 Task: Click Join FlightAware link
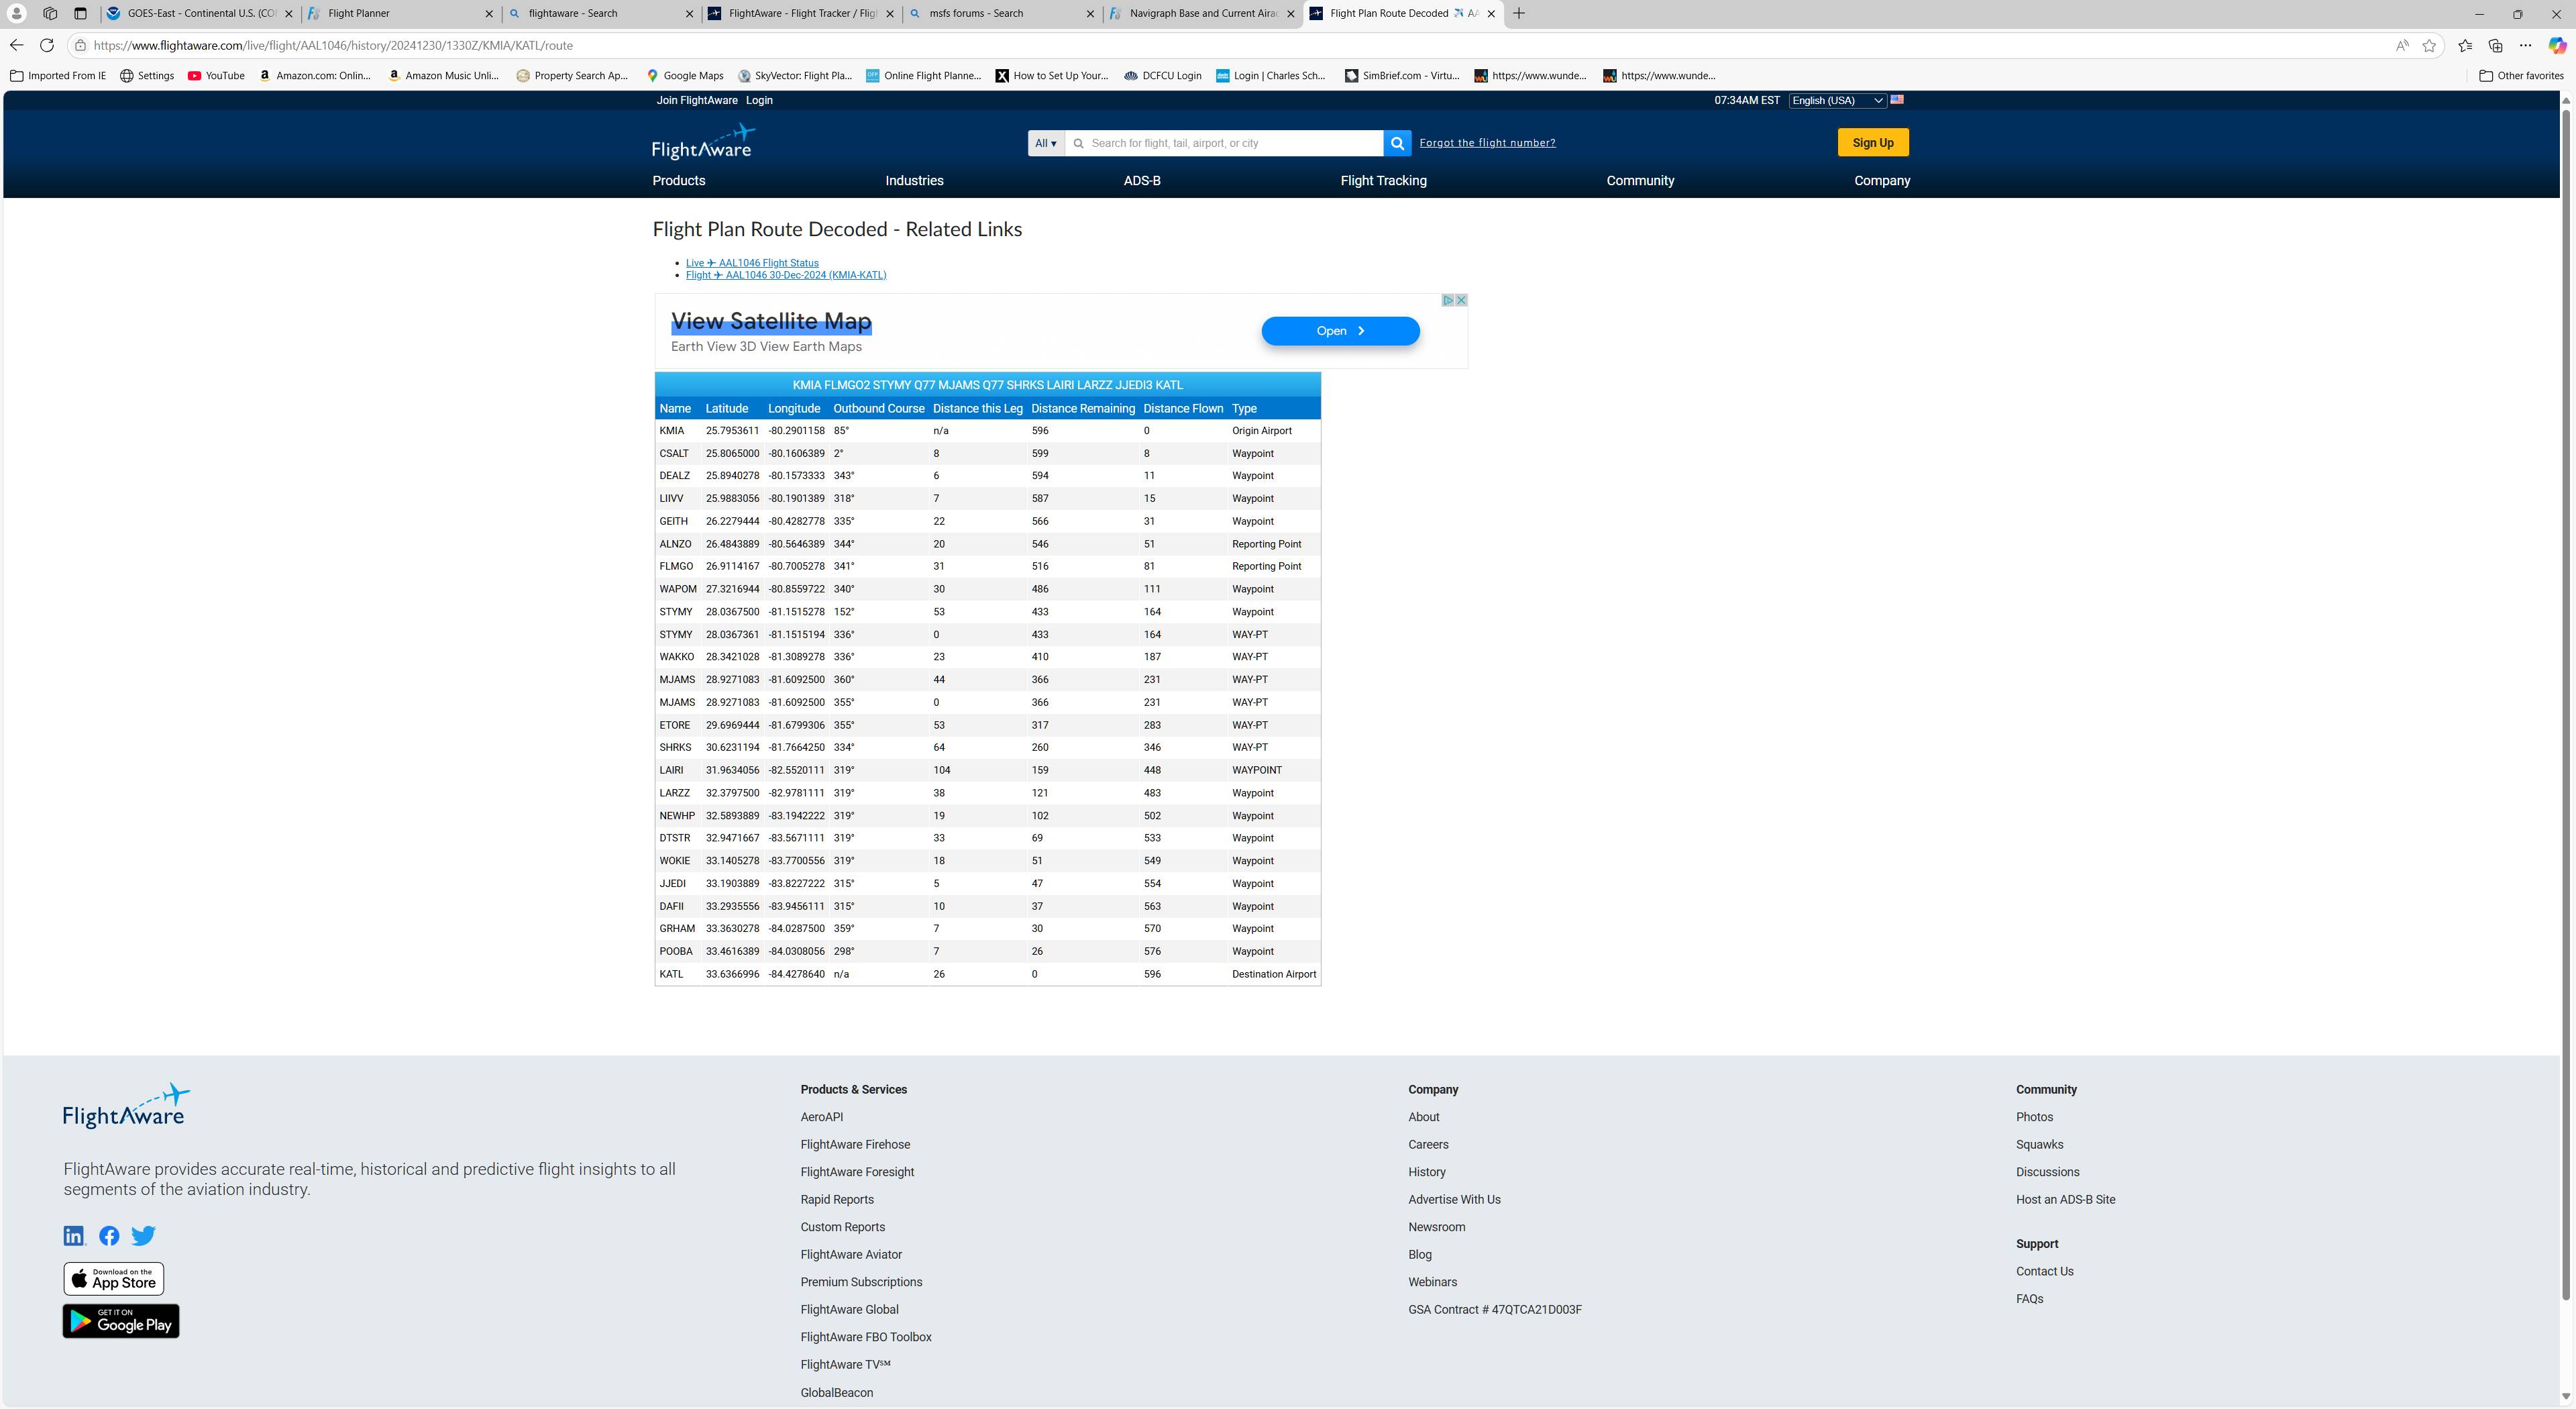coord(696,100)
